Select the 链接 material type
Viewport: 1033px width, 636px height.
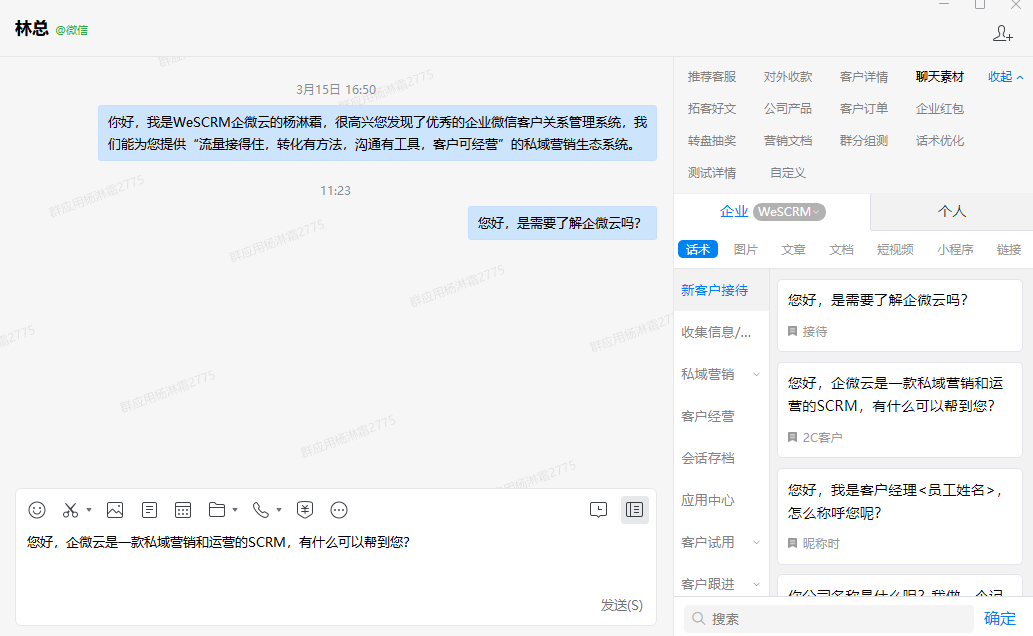coord(1009,249)
